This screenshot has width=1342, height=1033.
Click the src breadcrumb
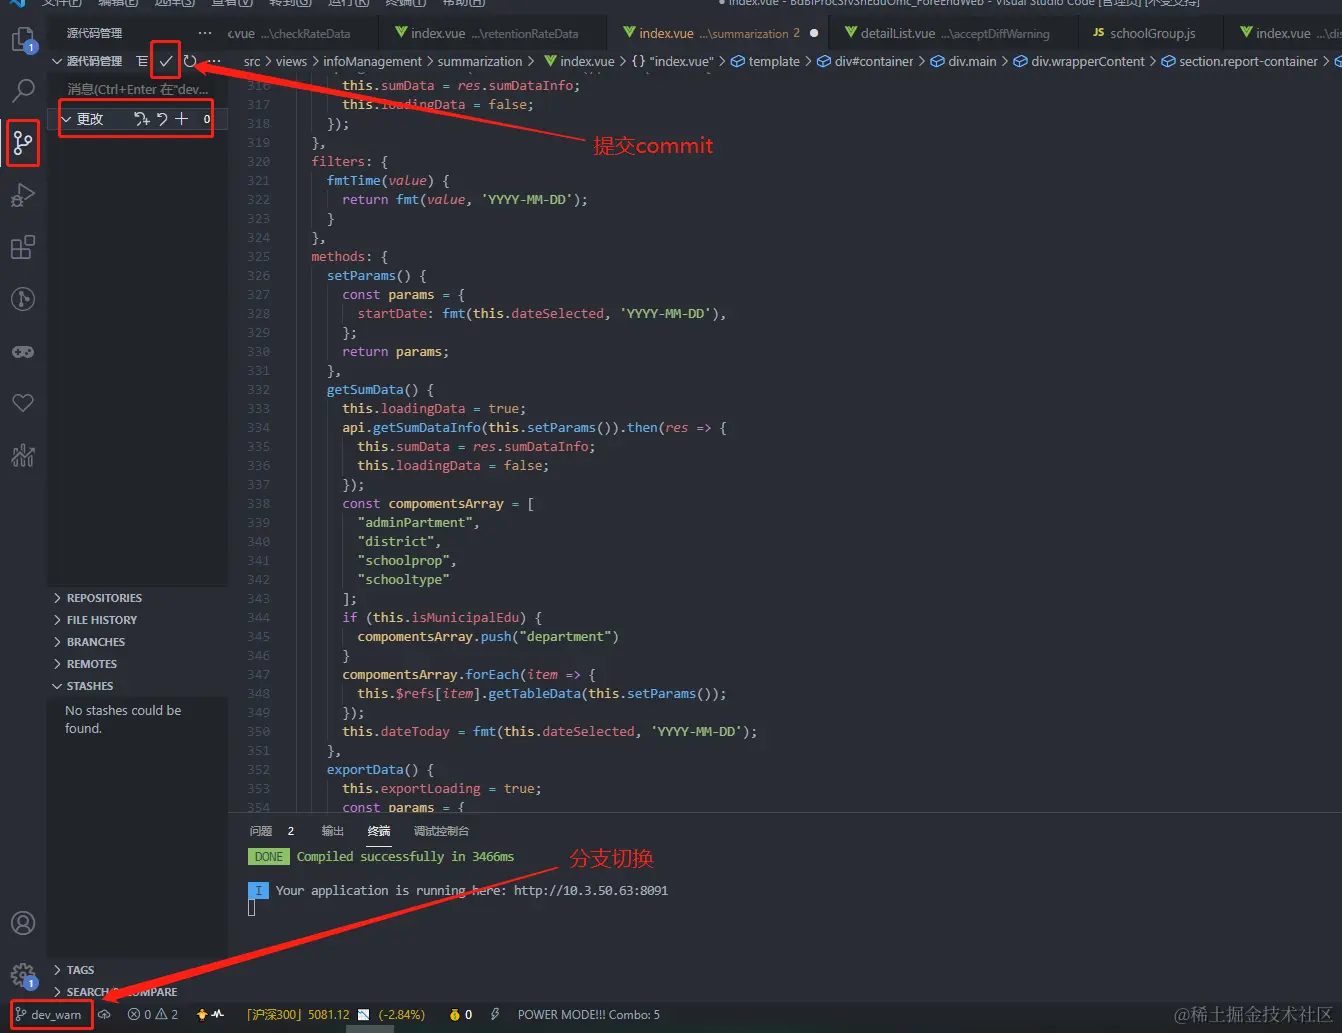252,61
